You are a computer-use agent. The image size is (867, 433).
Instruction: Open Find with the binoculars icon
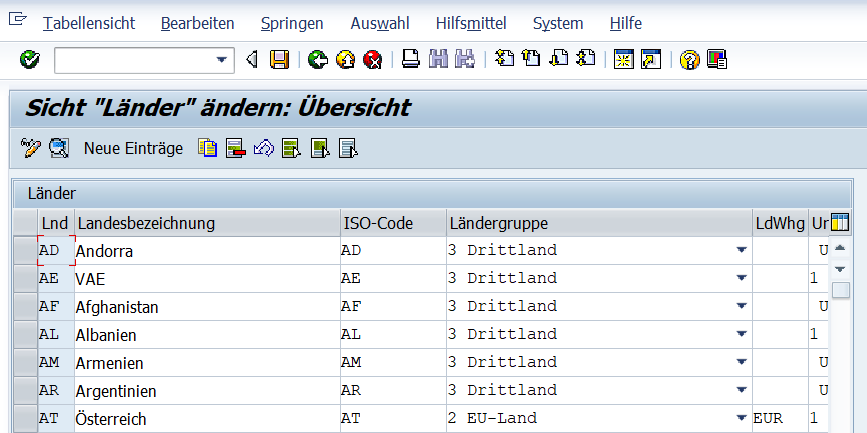pos(438,59)
